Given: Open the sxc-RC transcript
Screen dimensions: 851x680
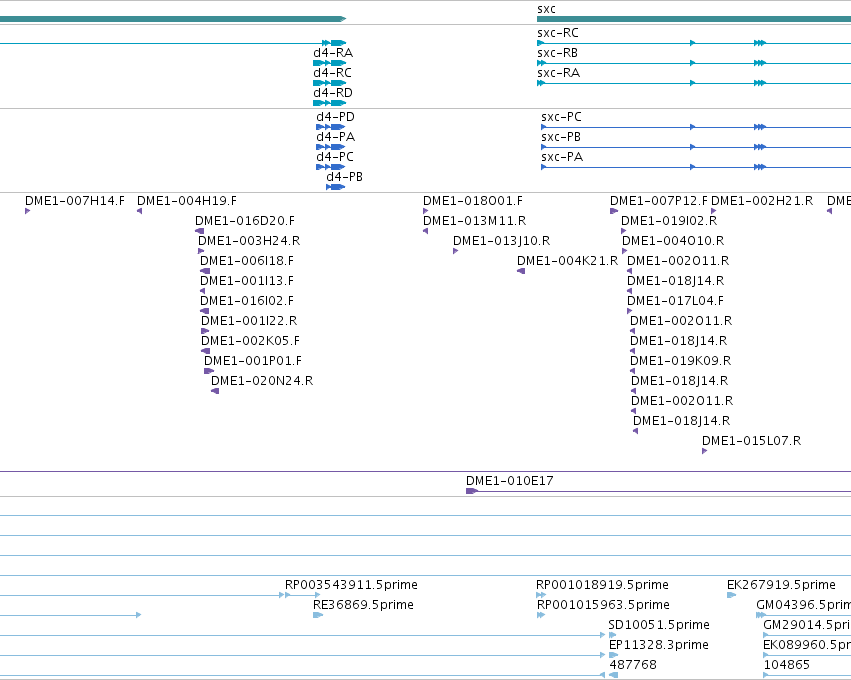Looking at the screenshot, I should pyautogui.click(x=558, y=33).
